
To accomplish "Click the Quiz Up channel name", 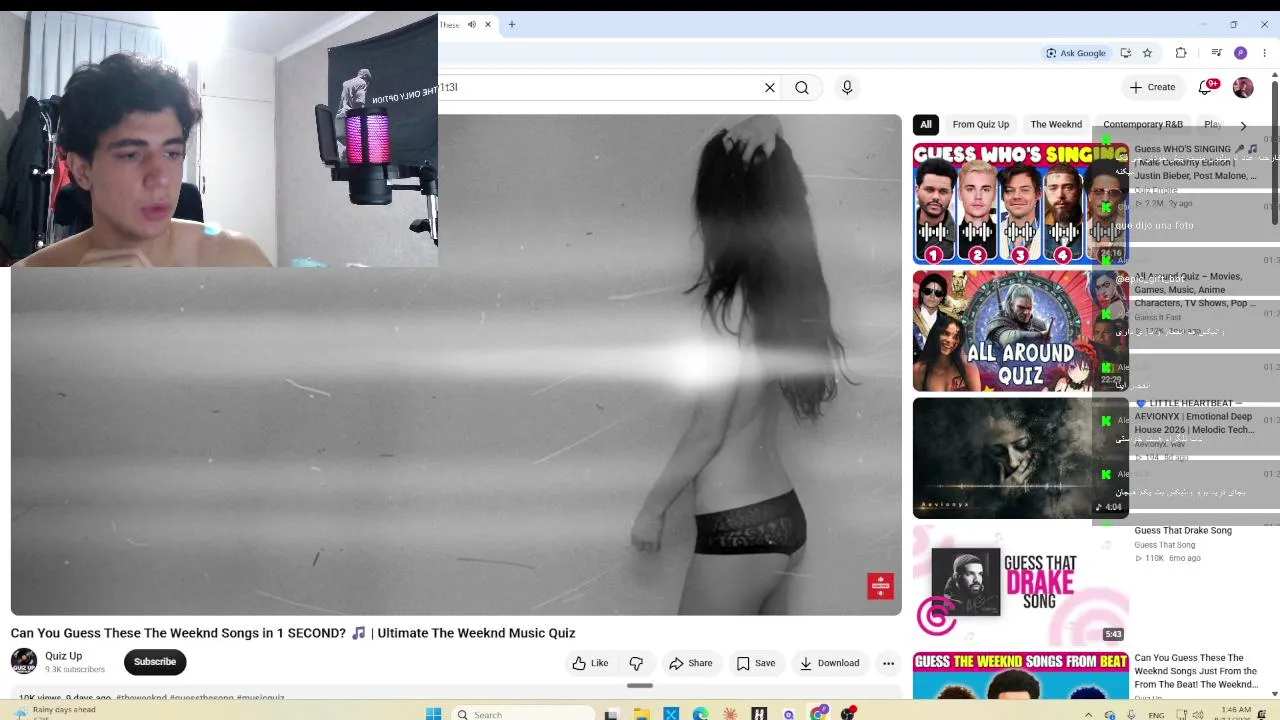I will pos(64,656).
